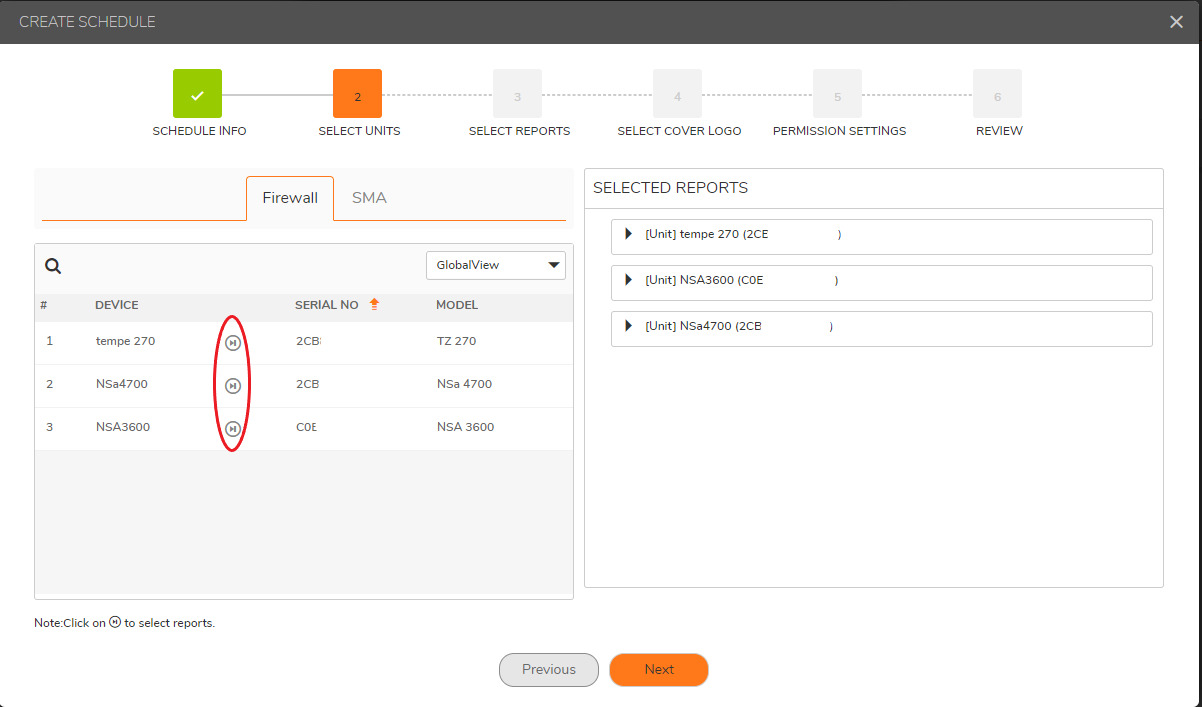Expand [Unit] NSA3600 report entry
The image size is (1202, 707).
(x=629, y=280)
